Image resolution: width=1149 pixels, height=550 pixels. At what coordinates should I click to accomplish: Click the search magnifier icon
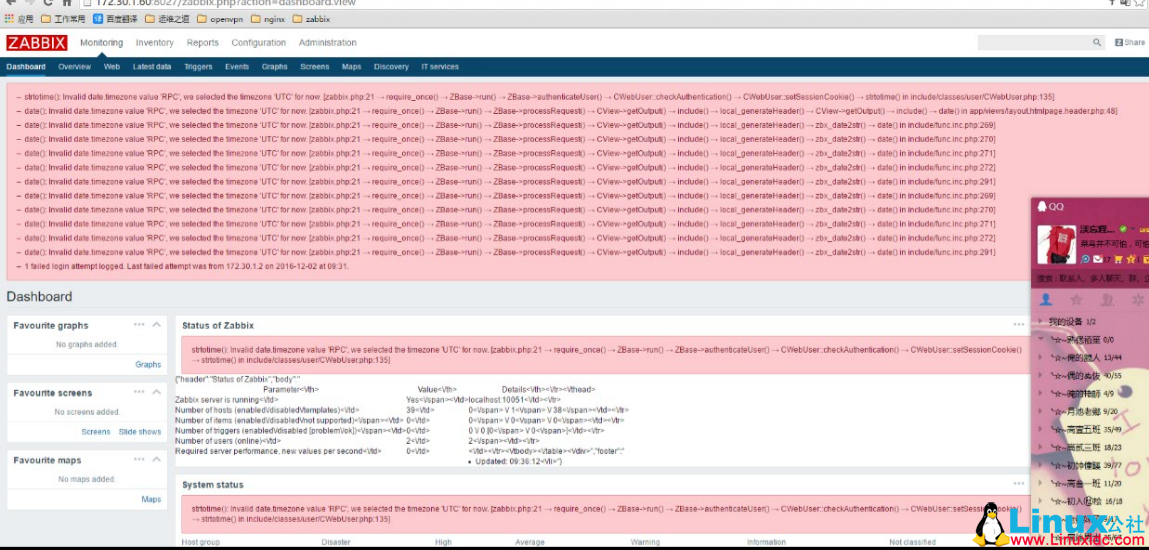click(x=1097, y=43)
